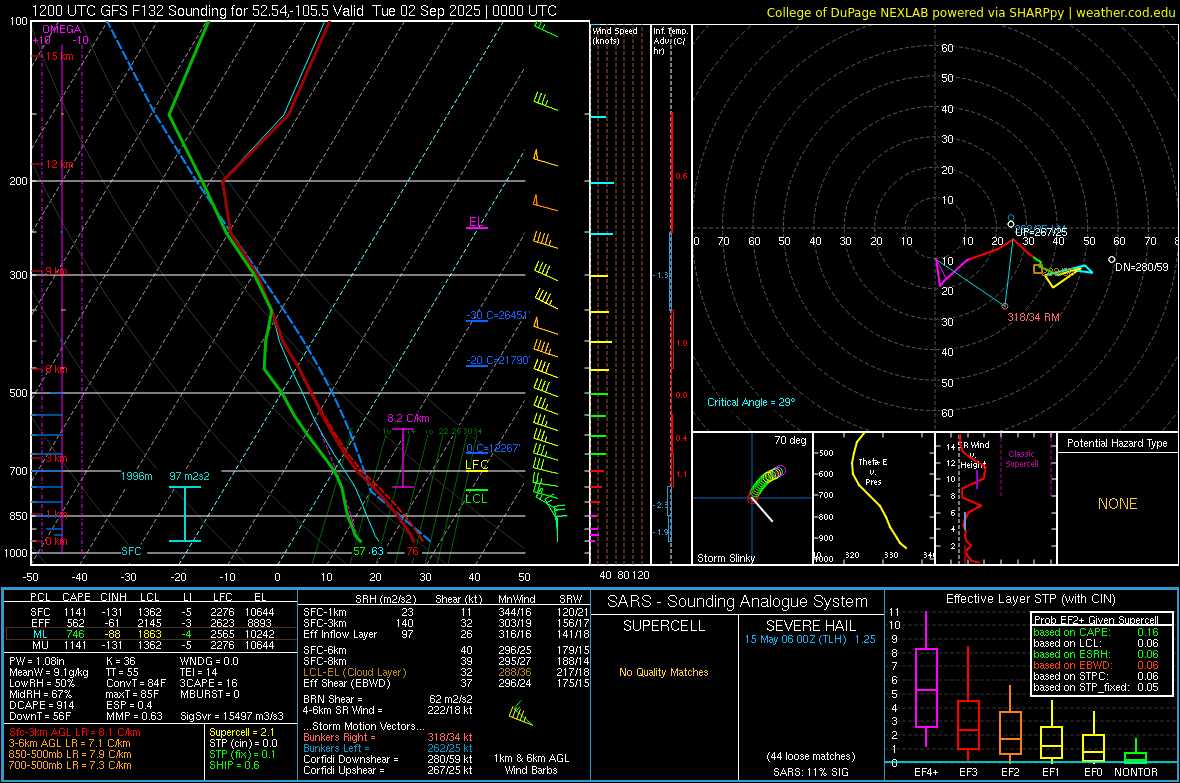This screenshot has width=1180, height=783.
Task: Select the 'Eff Inflow Layer' table row
Action: click(x=446, y=634)
